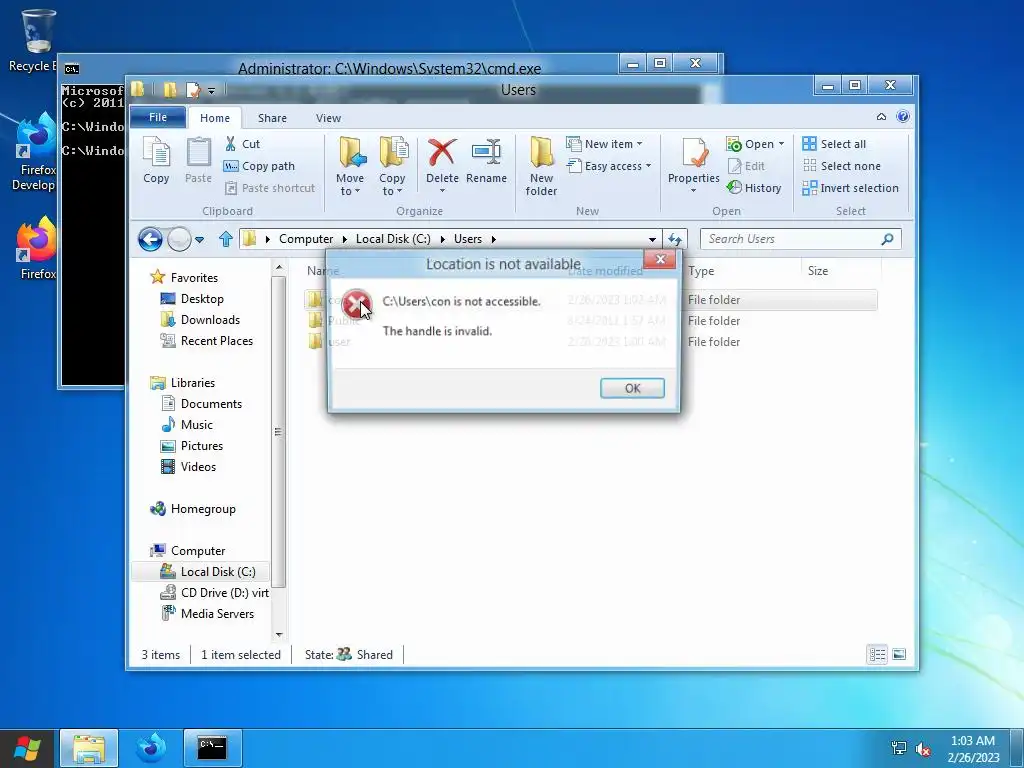Close the Location is not available dialog

point(660,259)
